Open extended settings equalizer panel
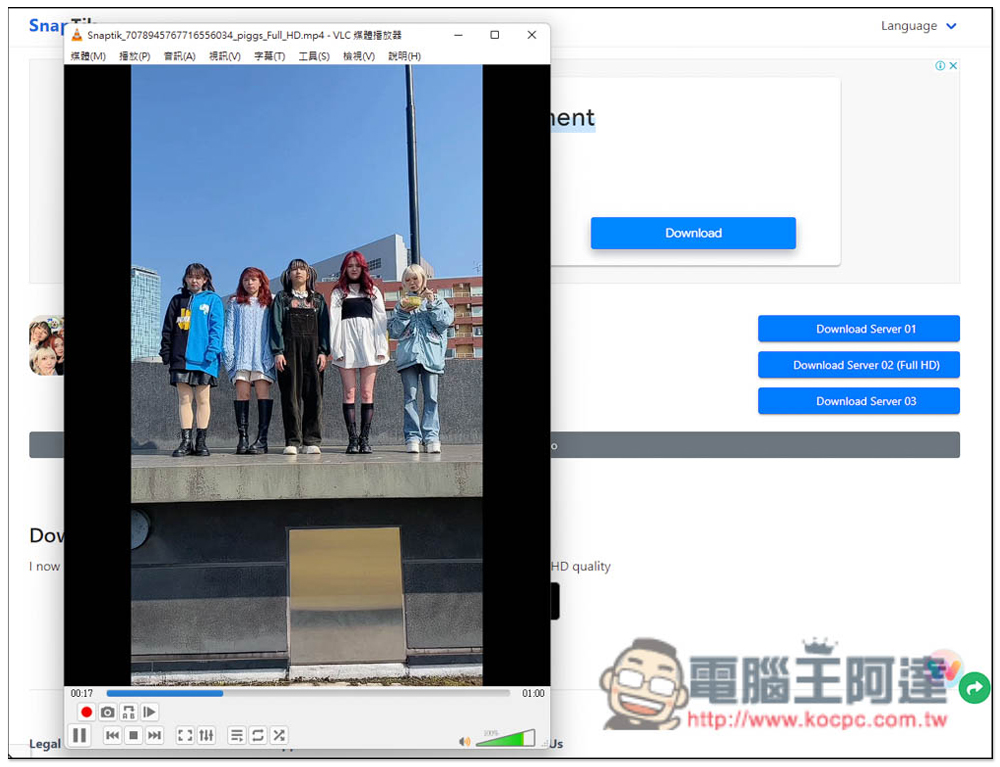Viewport: 1000px width, 767px height. [x=206, y=736]
